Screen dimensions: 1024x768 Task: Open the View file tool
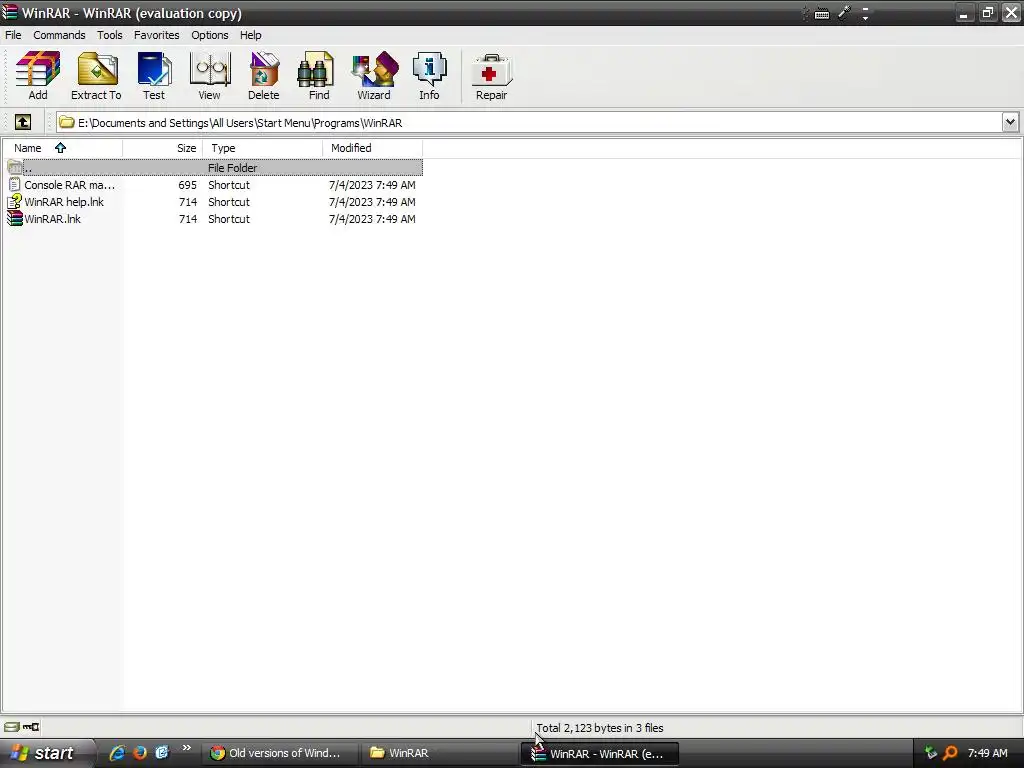coord(209,75)
